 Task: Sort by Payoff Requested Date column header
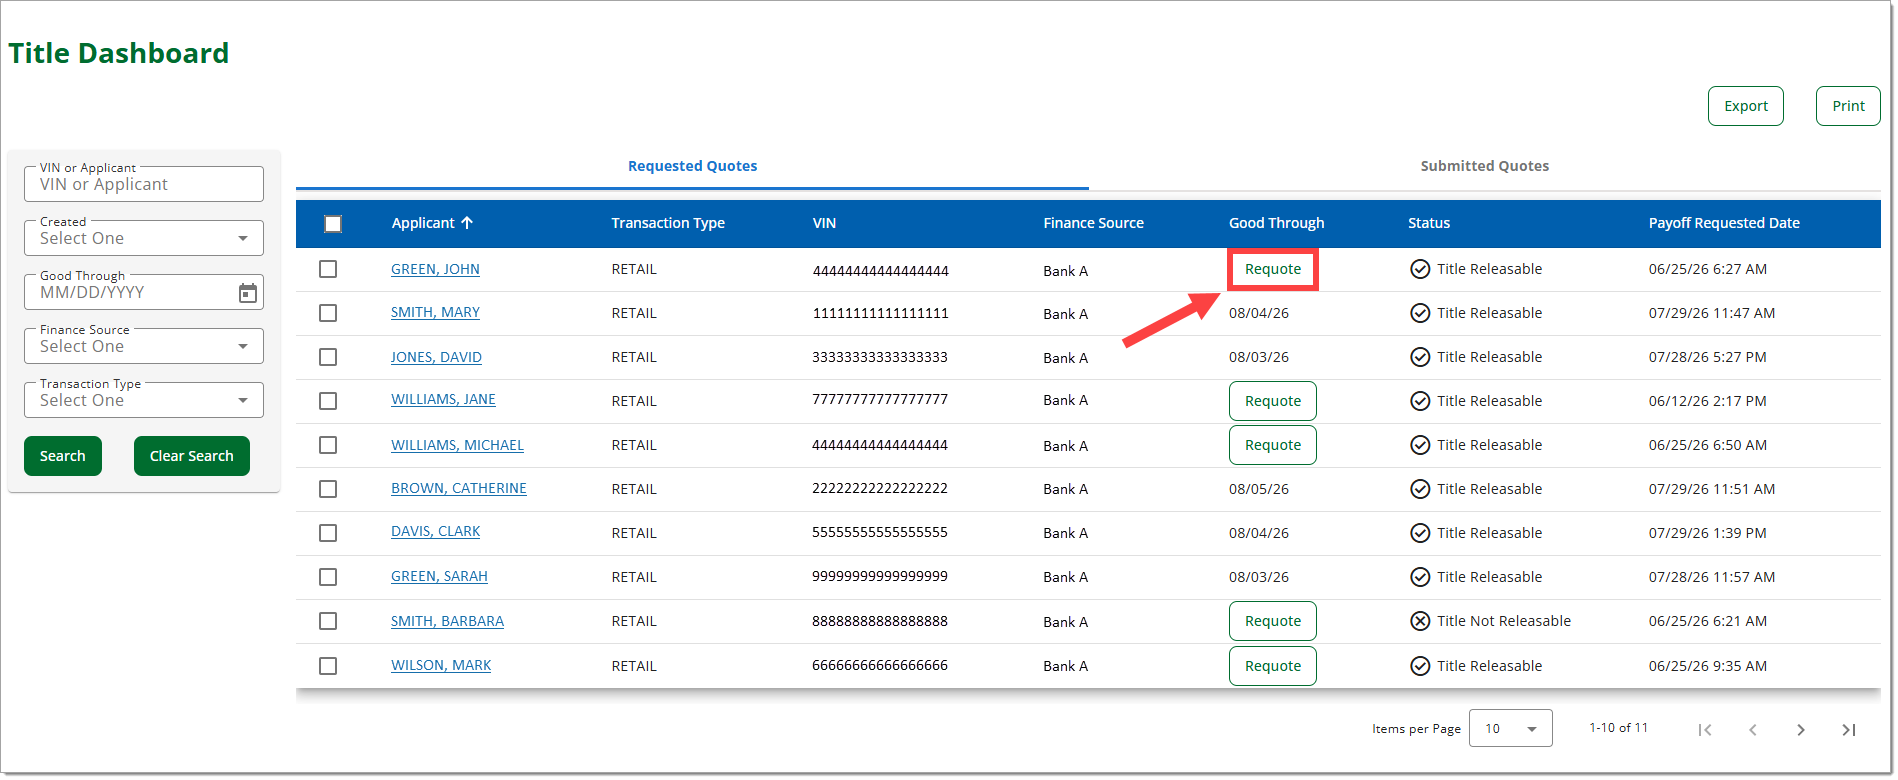point(1724,223)
